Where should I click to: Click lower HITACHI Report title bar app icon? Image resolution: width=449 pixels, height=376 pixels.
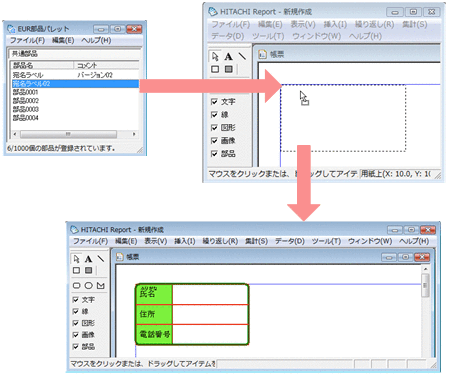[74, 230]
